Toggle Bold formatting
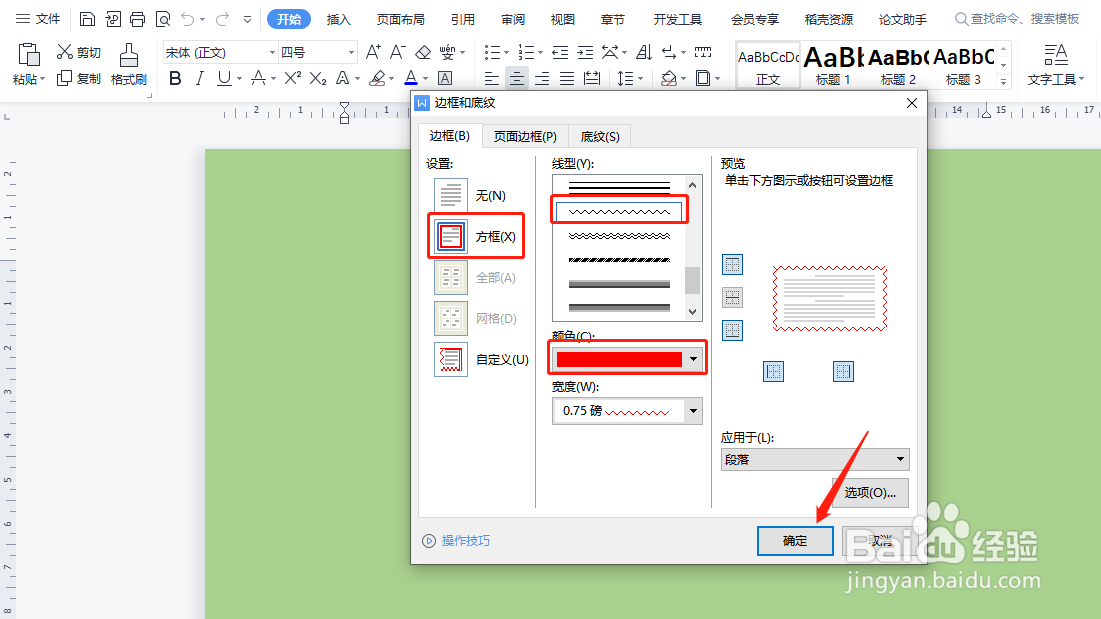This screenshot has width=1101, height=619. (176, 79)
